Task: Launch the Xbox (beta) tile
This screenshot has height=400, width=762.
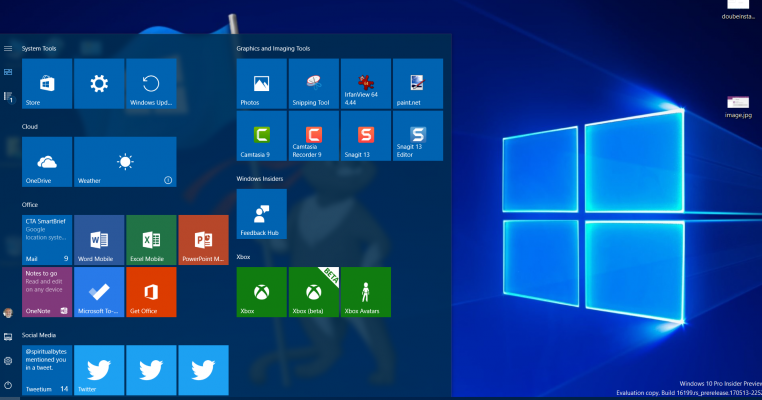Action: (314, 292)
